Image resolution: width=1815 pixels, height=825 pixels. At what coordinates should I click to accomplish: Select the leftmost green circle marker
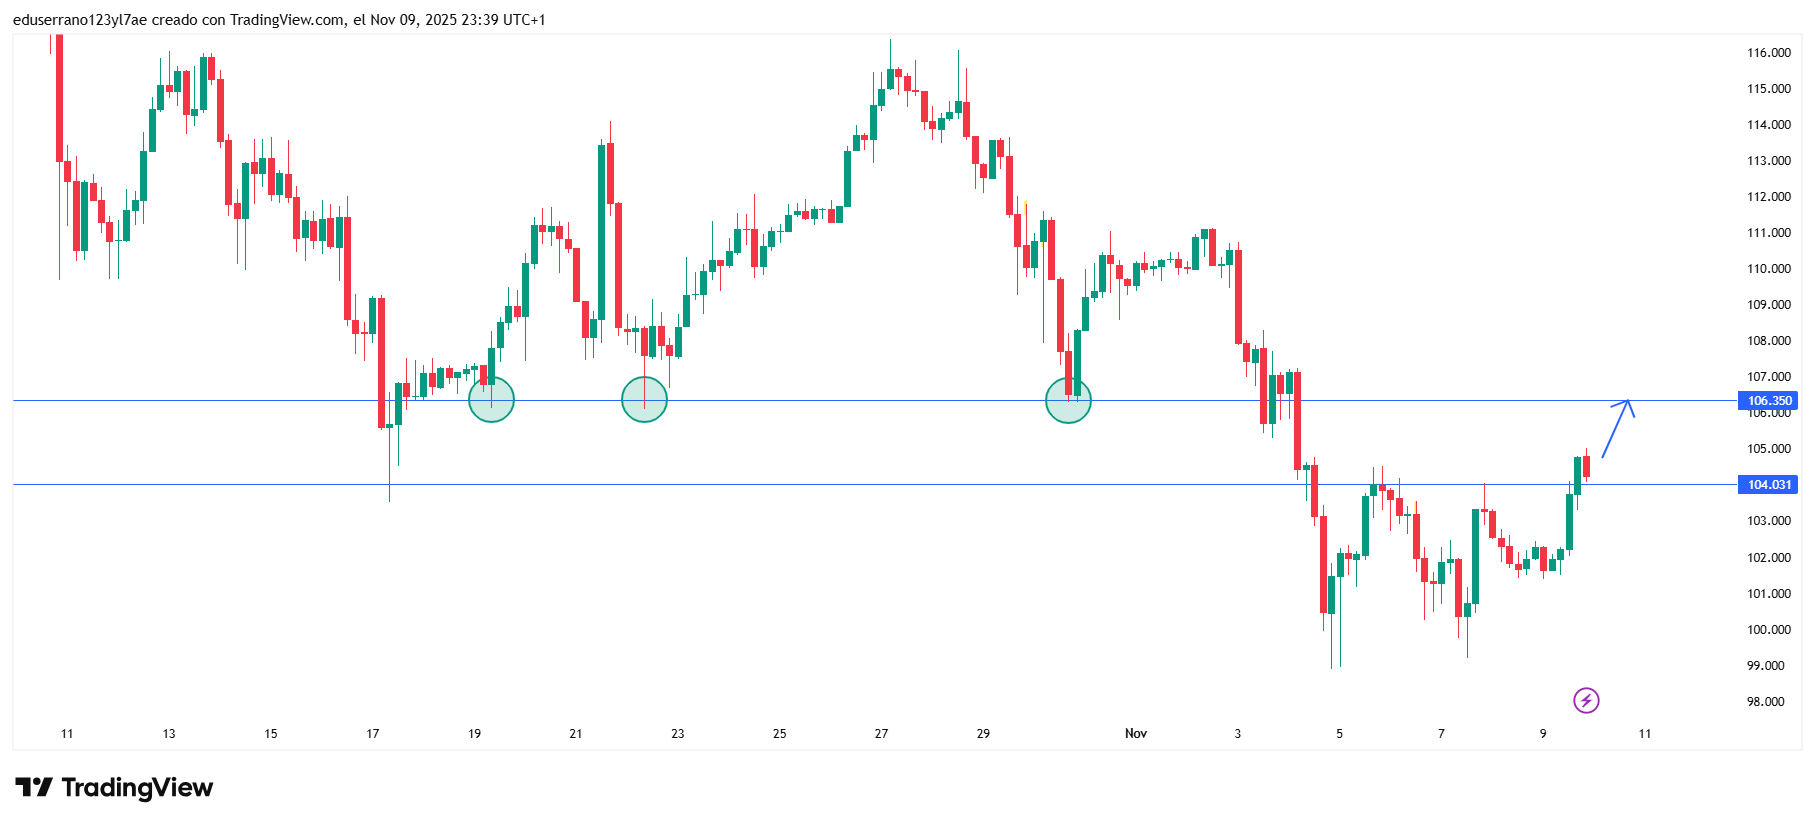491,400
